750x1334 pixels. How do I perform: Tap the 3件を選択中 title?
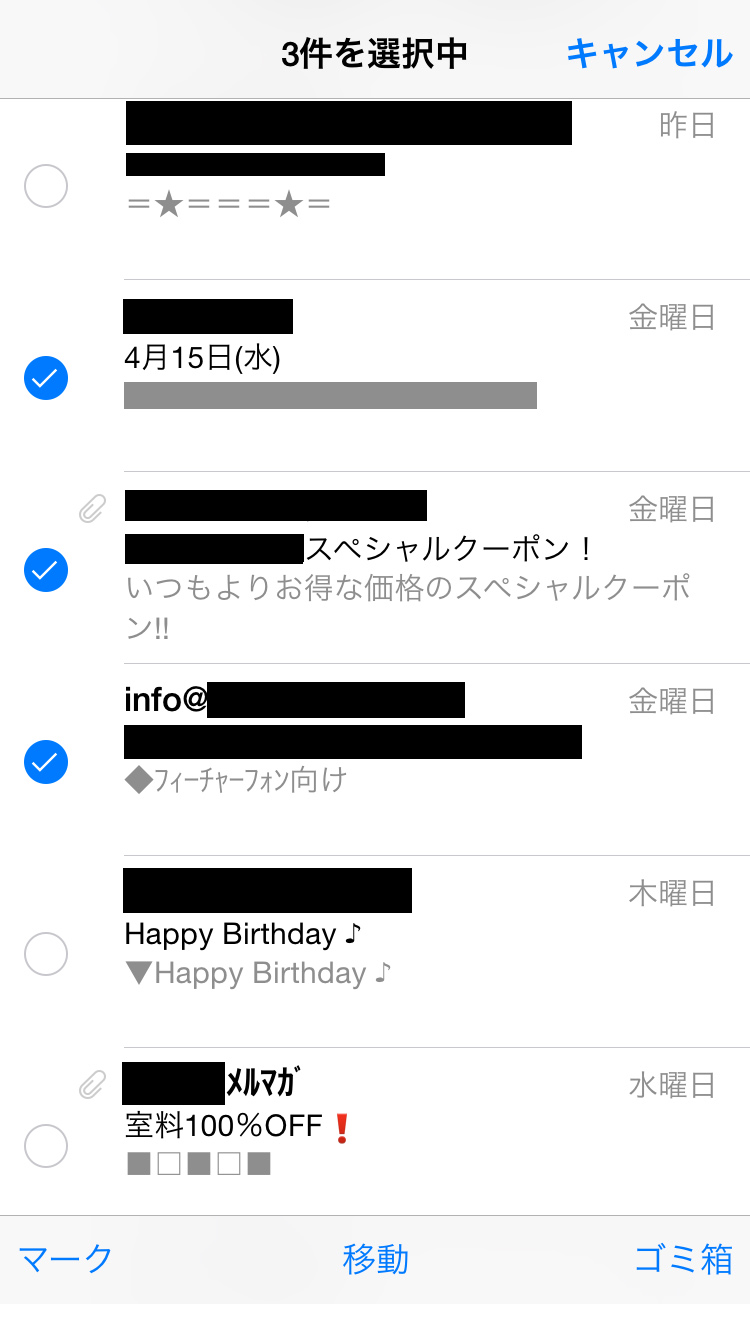point(374,54)
